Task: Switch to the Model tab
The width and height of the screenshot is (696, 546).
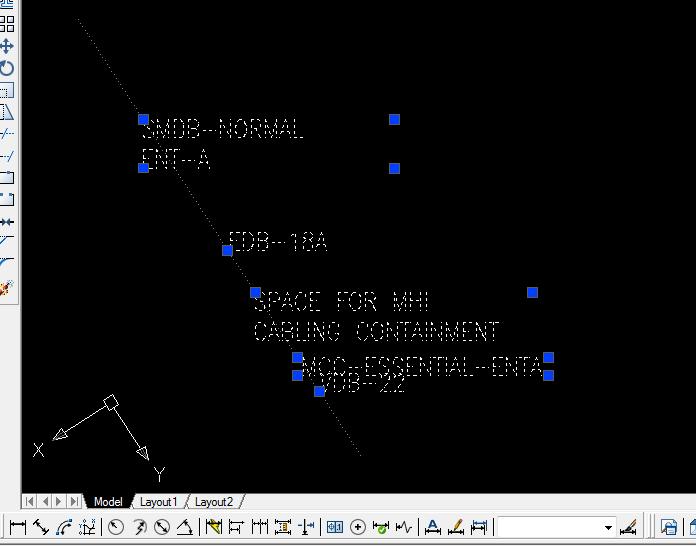Action: coord(108,502)
